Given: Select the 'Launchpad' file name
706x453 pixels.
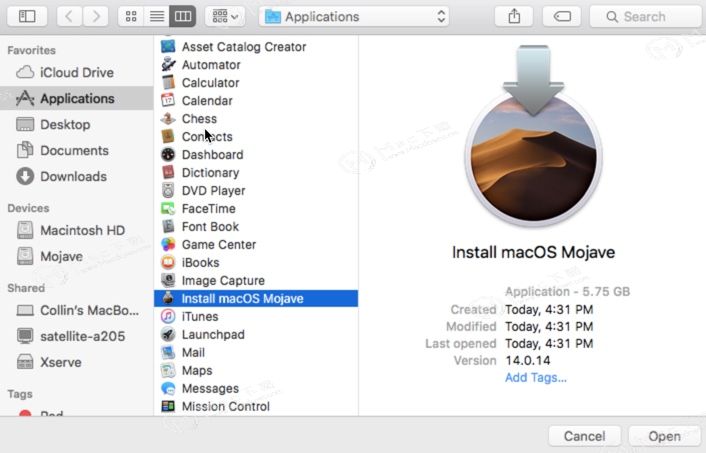Looking at the screenshot, I should click(x=213, y=335).
